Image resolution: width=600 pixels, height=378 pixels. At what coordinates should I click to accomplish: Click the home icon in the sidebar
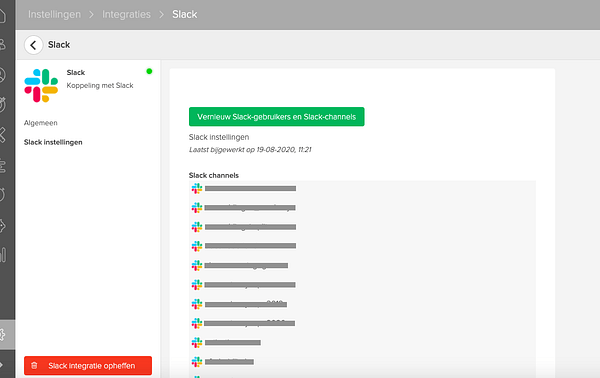click(2, 15)
